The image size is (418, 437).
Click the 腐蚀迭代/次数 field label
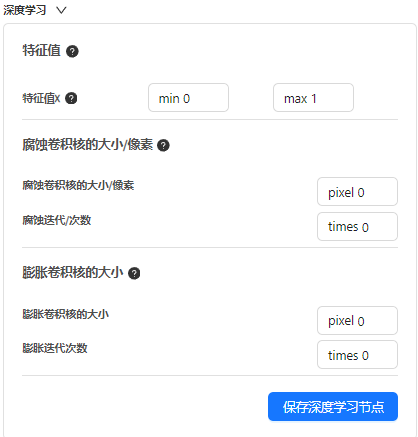[x=57, y=220]
